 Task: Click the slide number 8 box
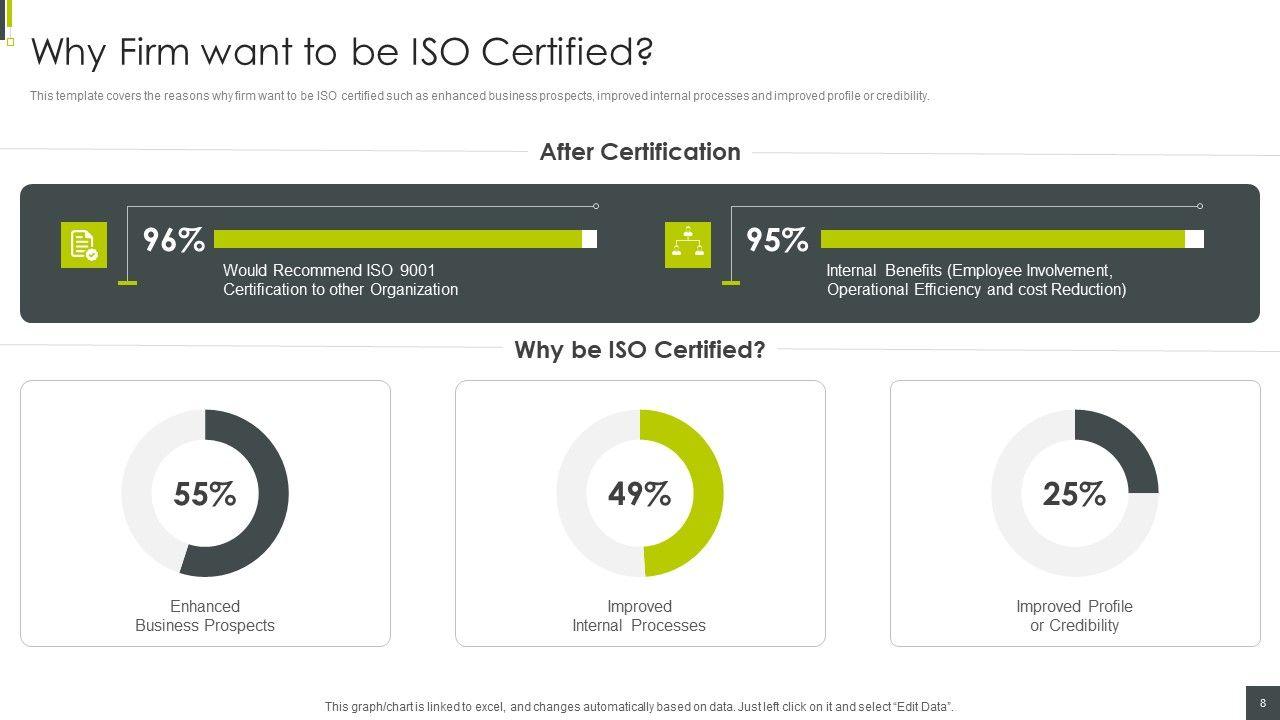click(1262, 703)
